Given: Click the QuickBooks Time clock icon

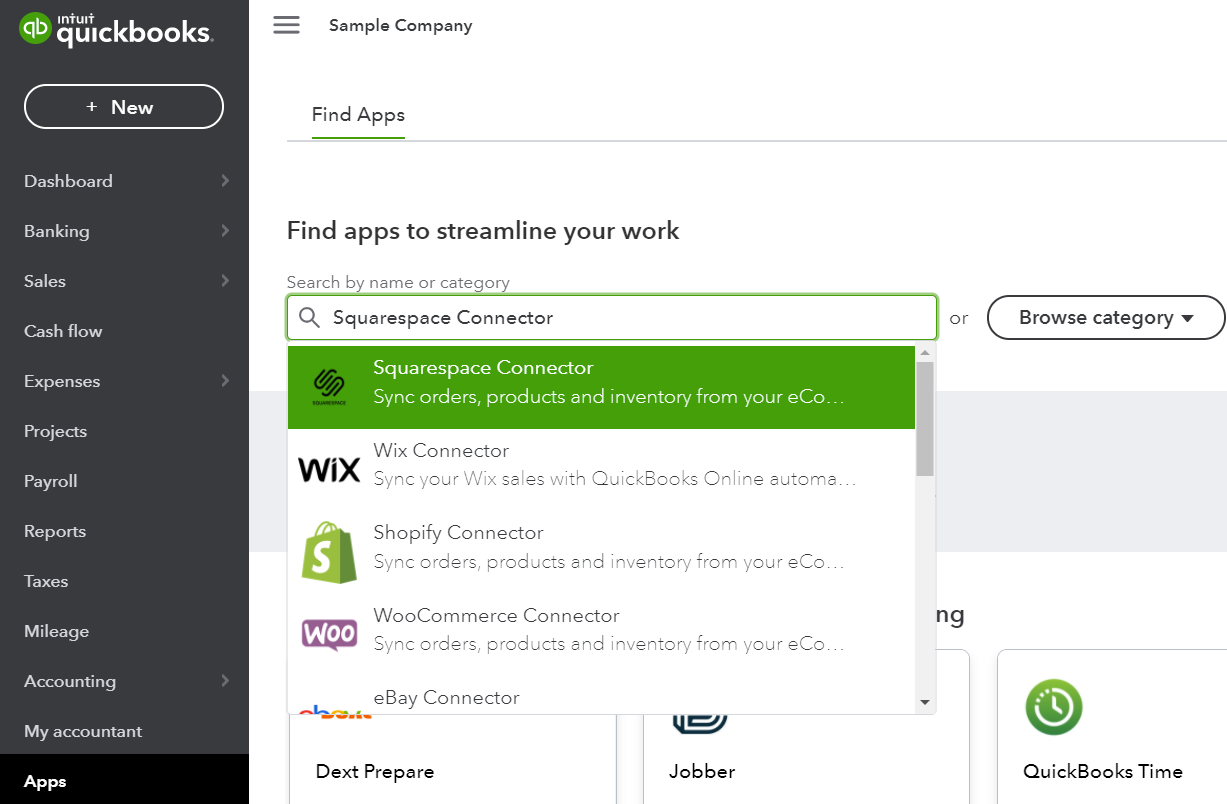Looking at the screenshot, I should click(x=1054, y=707).
